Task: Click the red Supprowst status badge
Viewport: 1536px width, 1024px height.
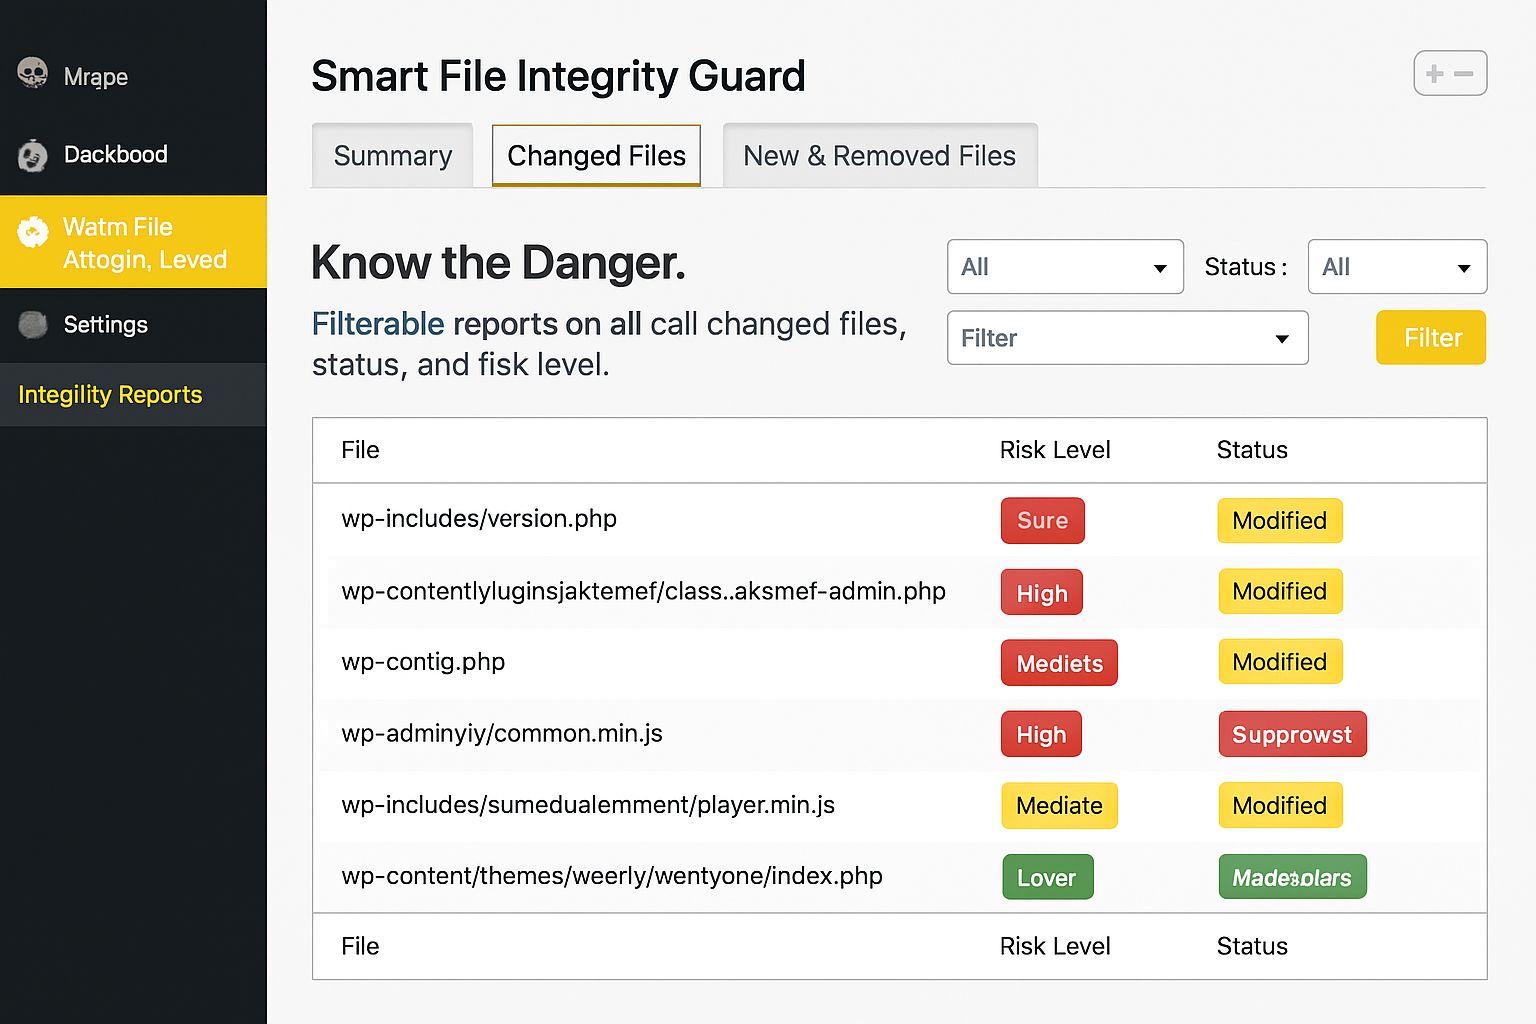Action: point(1292,735)
